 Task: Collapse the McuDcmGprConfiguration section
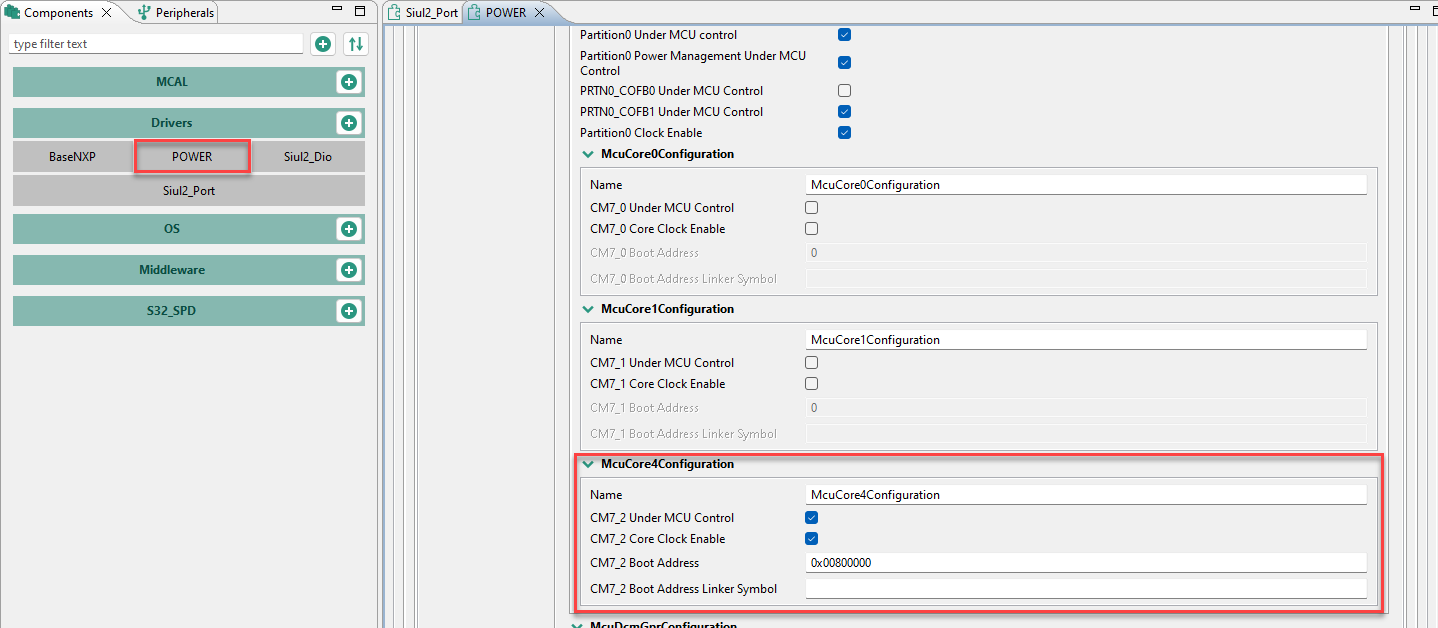[577, 624]
